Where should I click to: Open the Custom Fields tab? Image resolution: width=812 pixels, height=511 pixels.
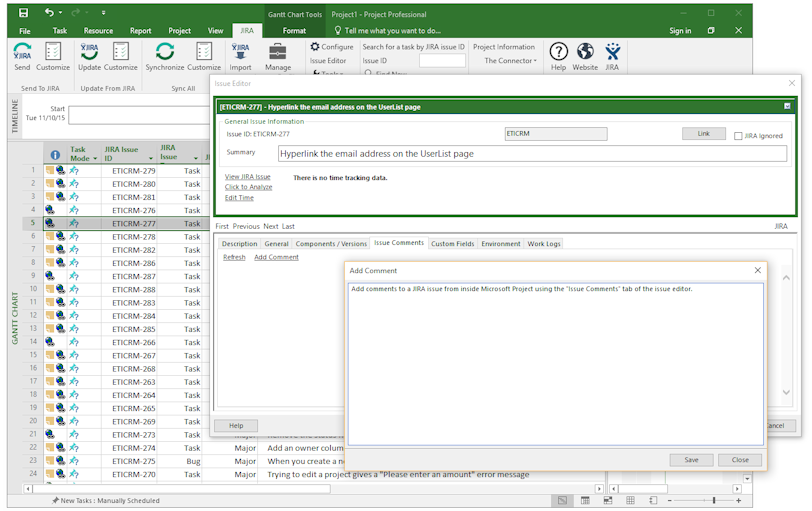point(453,244)
